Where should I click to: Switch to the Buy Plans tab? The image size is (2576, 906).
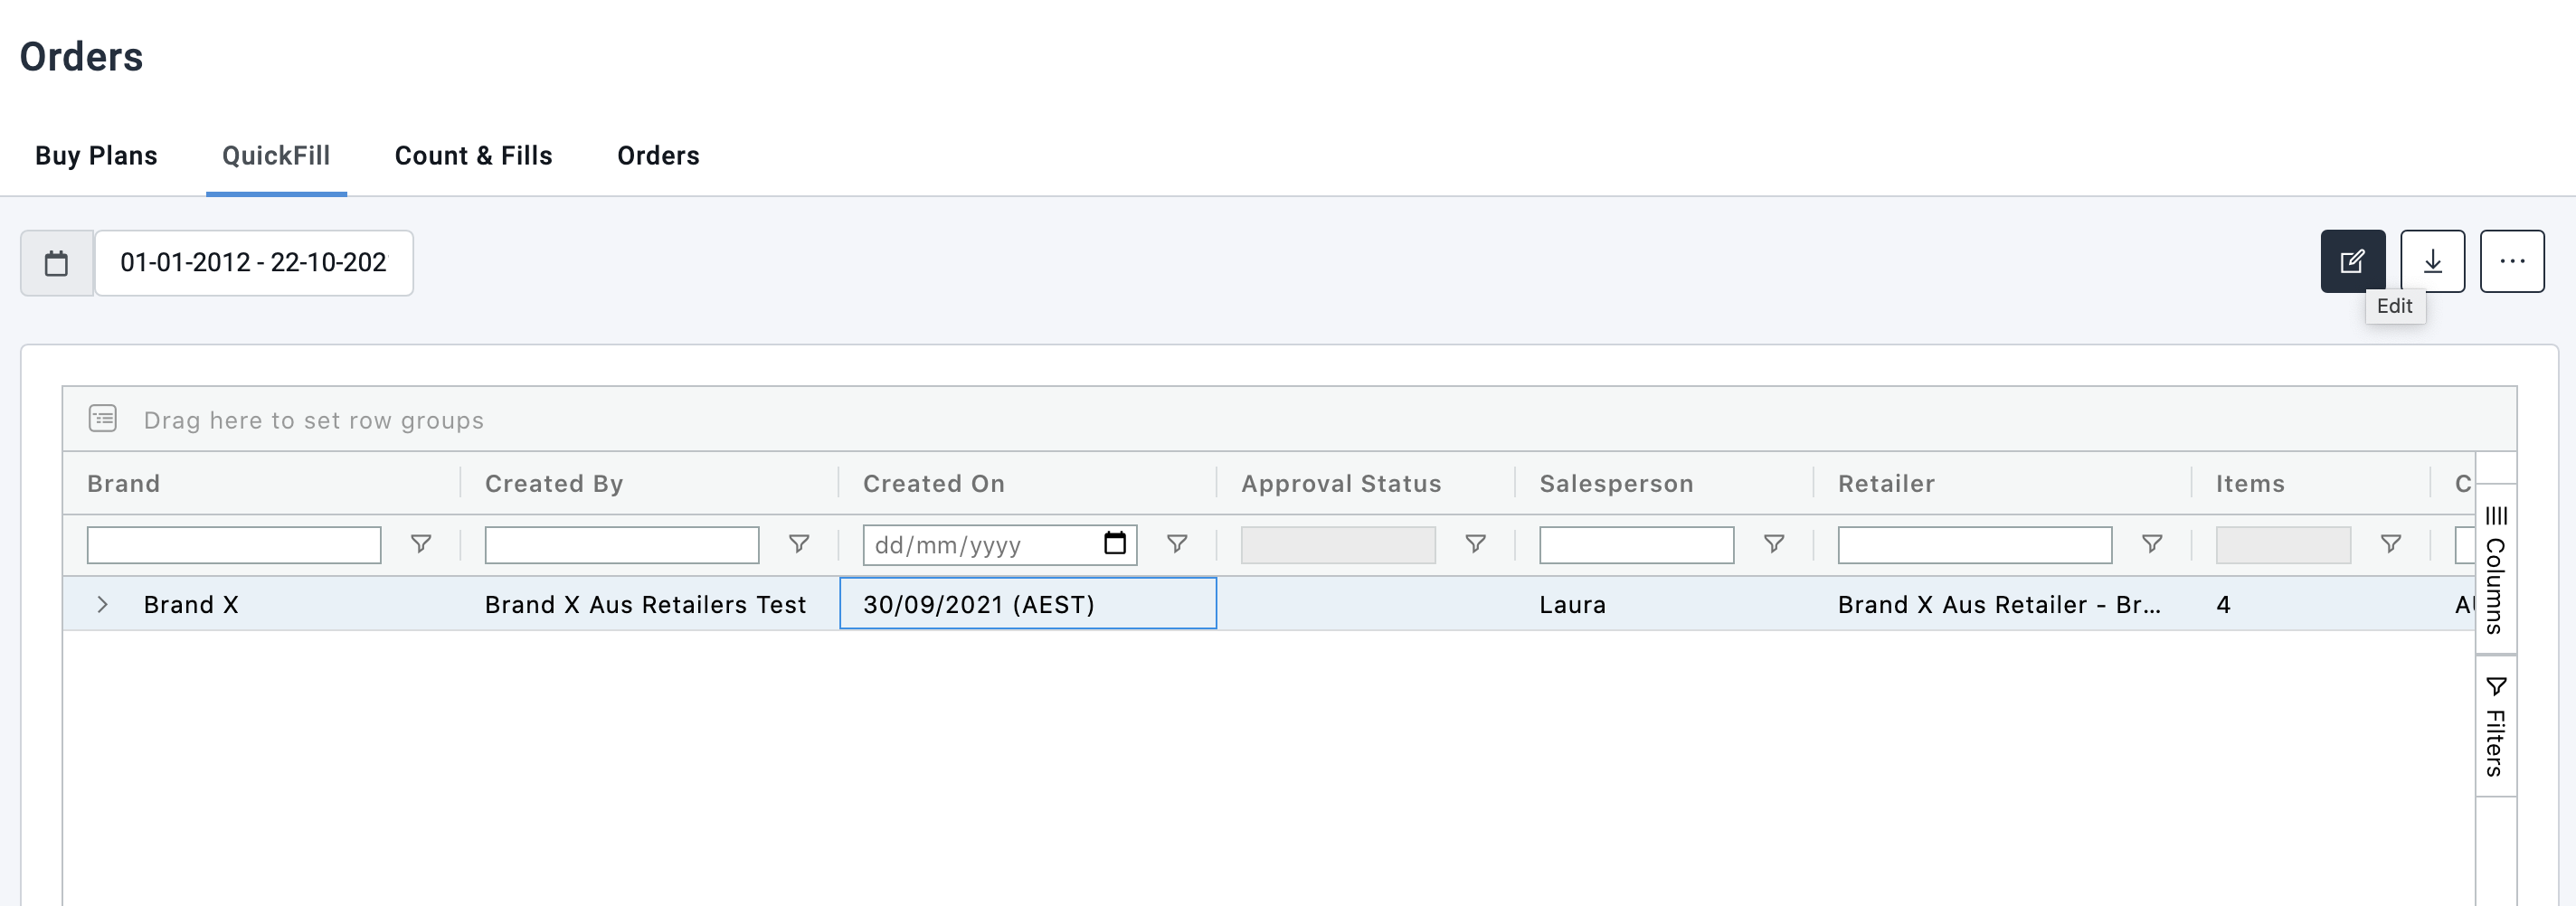click(96, 156)
